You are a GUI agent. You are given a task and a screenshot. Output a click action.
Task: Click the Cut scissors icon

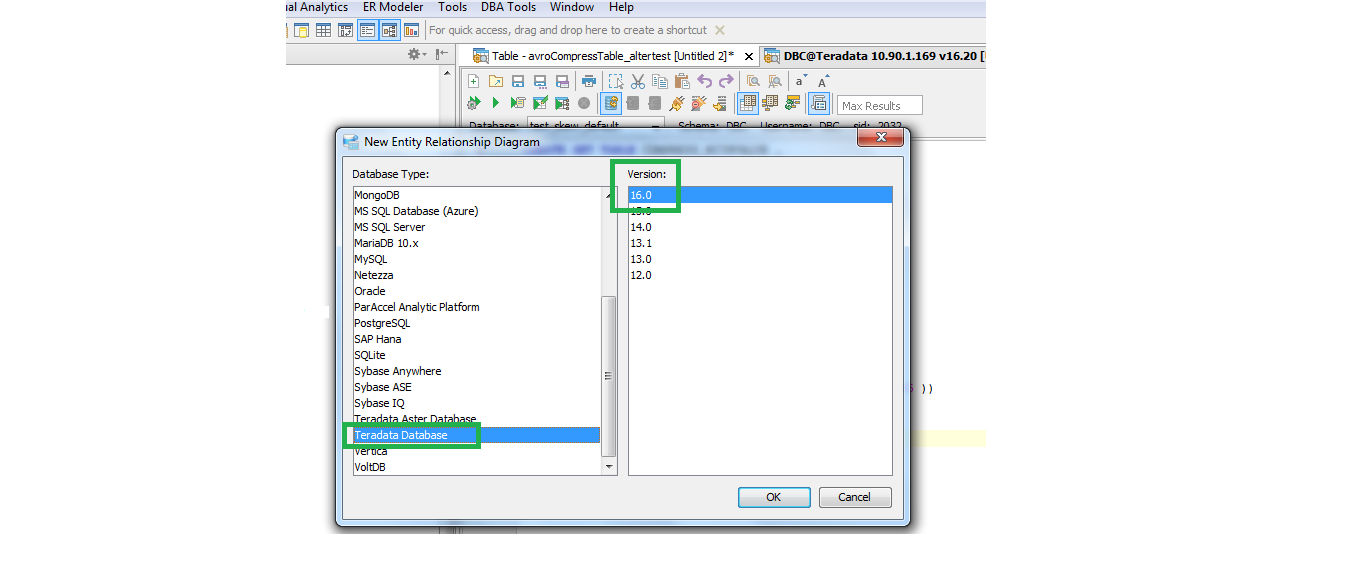coord(638,81)
